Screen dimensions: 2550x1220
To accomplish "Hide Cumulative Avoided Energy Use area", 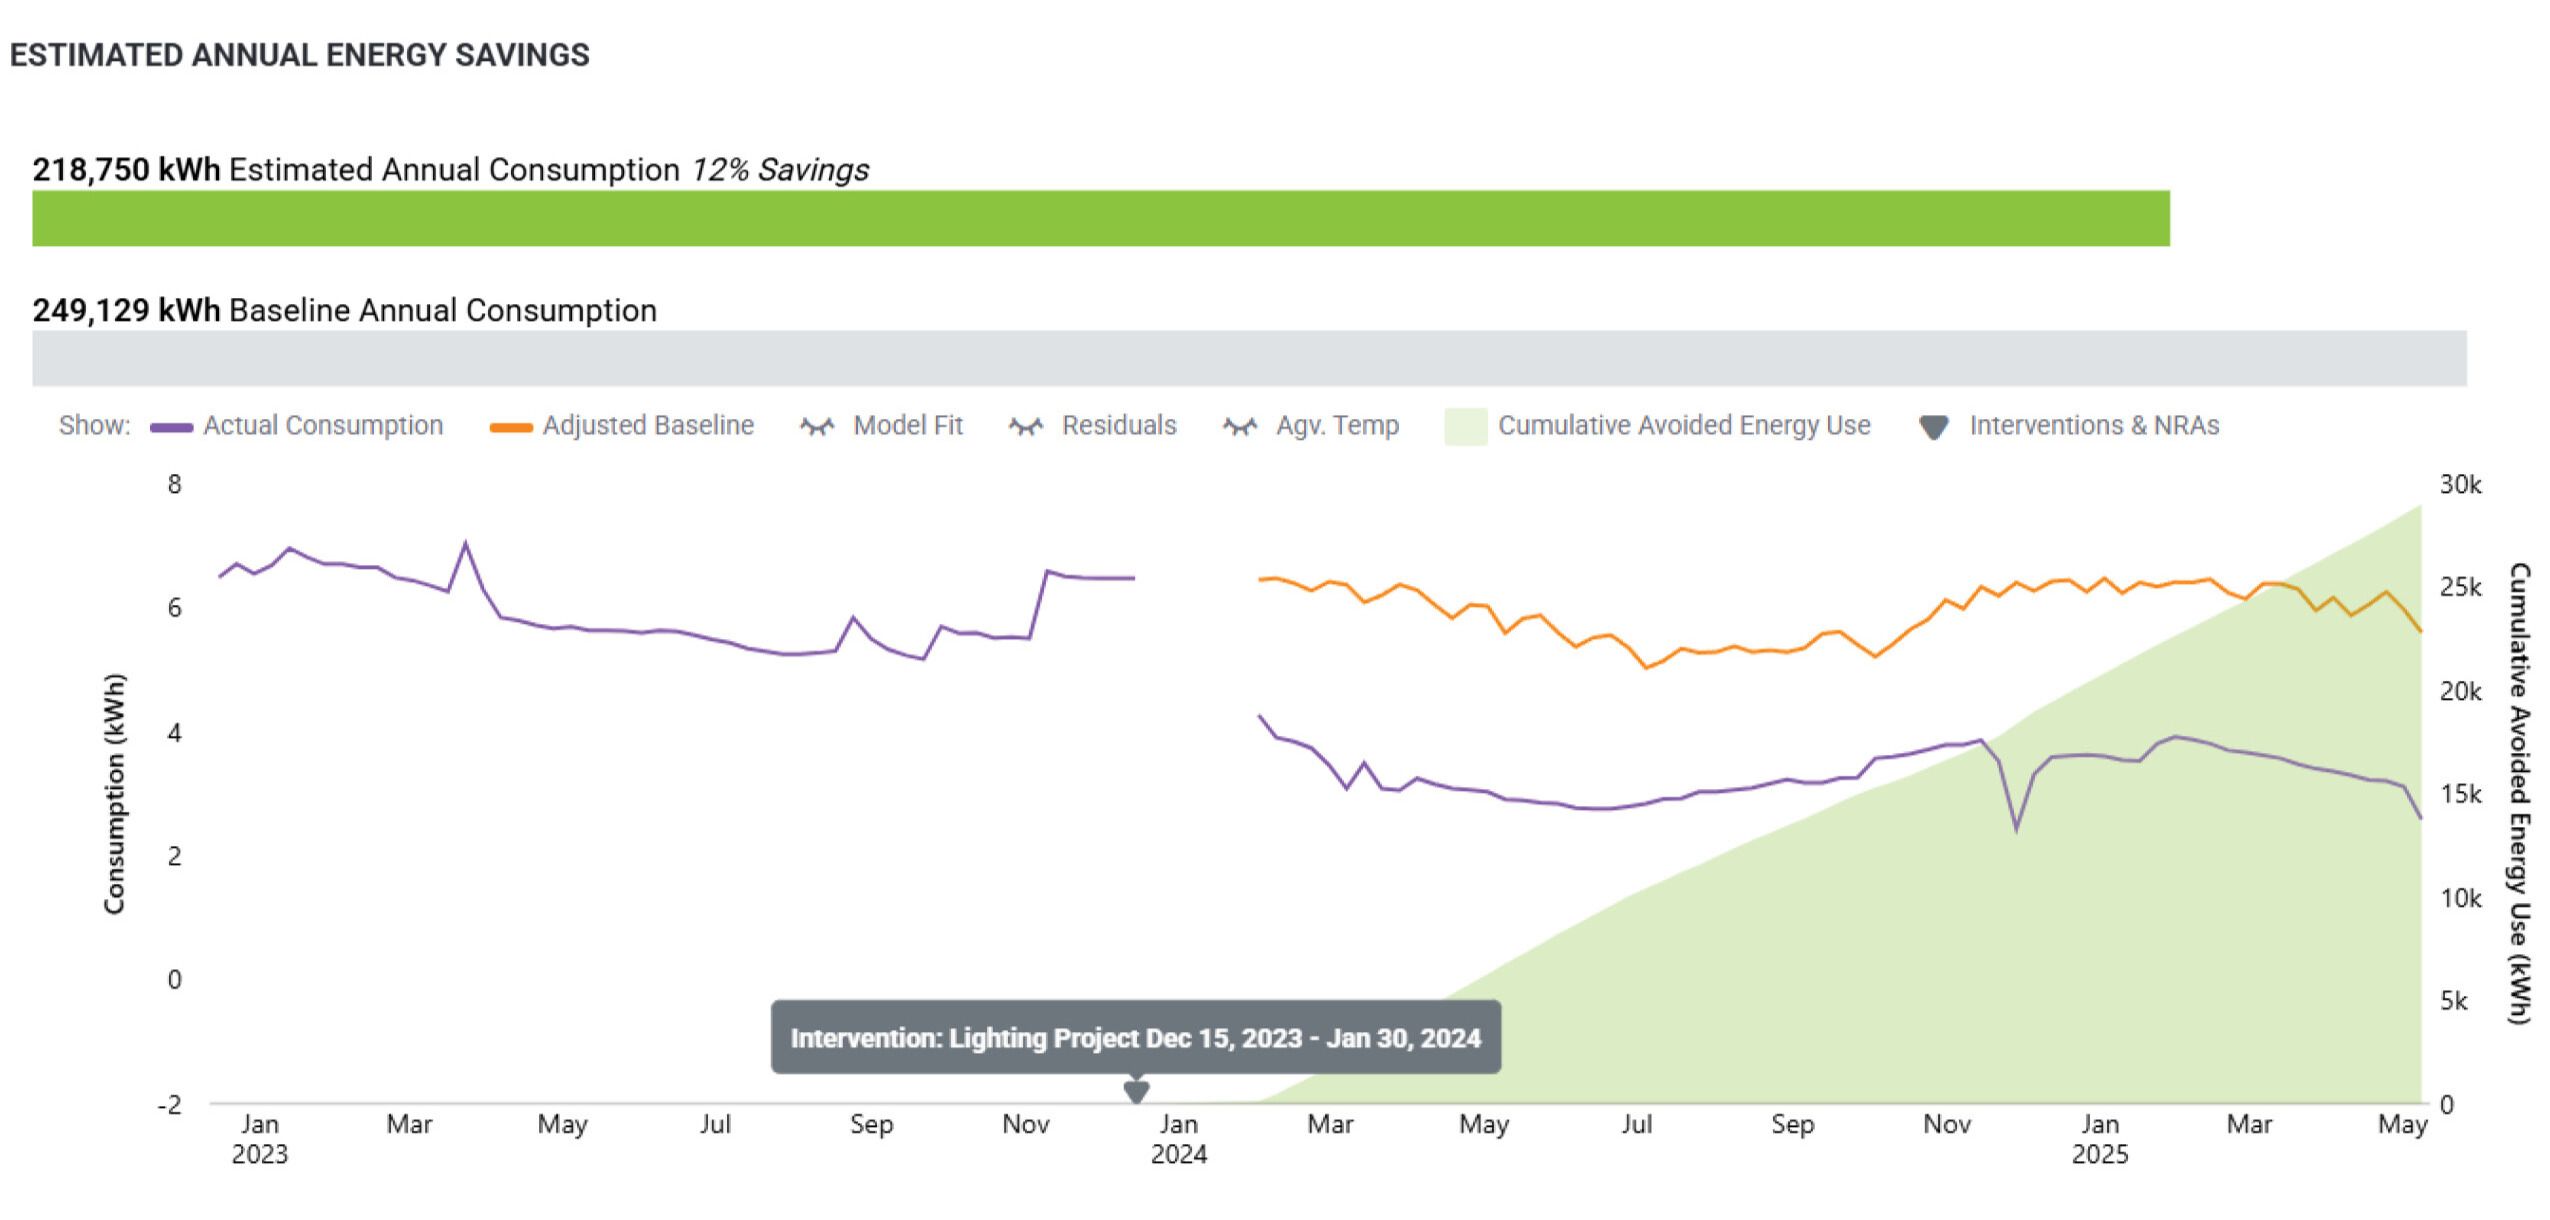I will [1683, 426].
